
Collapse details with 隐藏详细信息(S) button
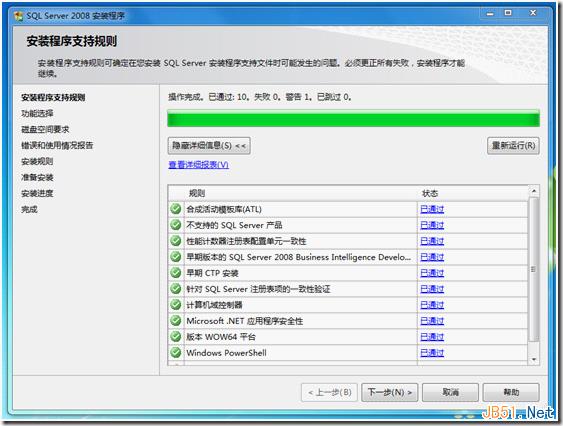pos(209,145)
